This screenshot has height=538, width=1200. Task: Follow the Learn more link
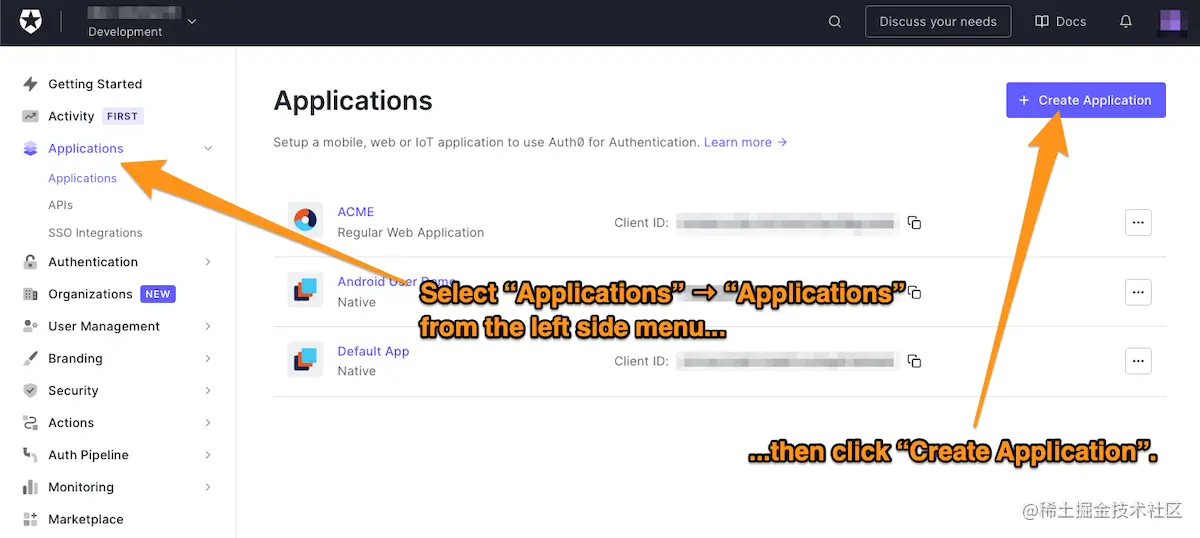tap(745, 142)
